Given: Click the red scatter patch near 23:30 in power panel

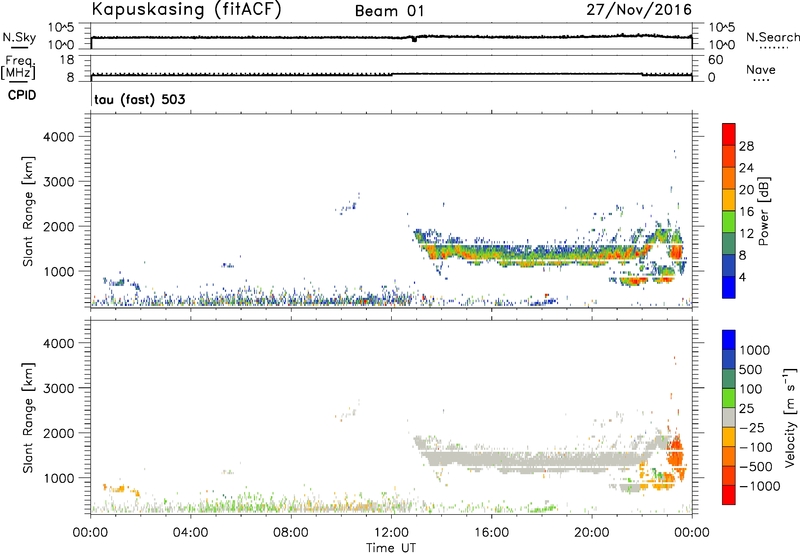Looking at the screenshot, I should point(678,251).
